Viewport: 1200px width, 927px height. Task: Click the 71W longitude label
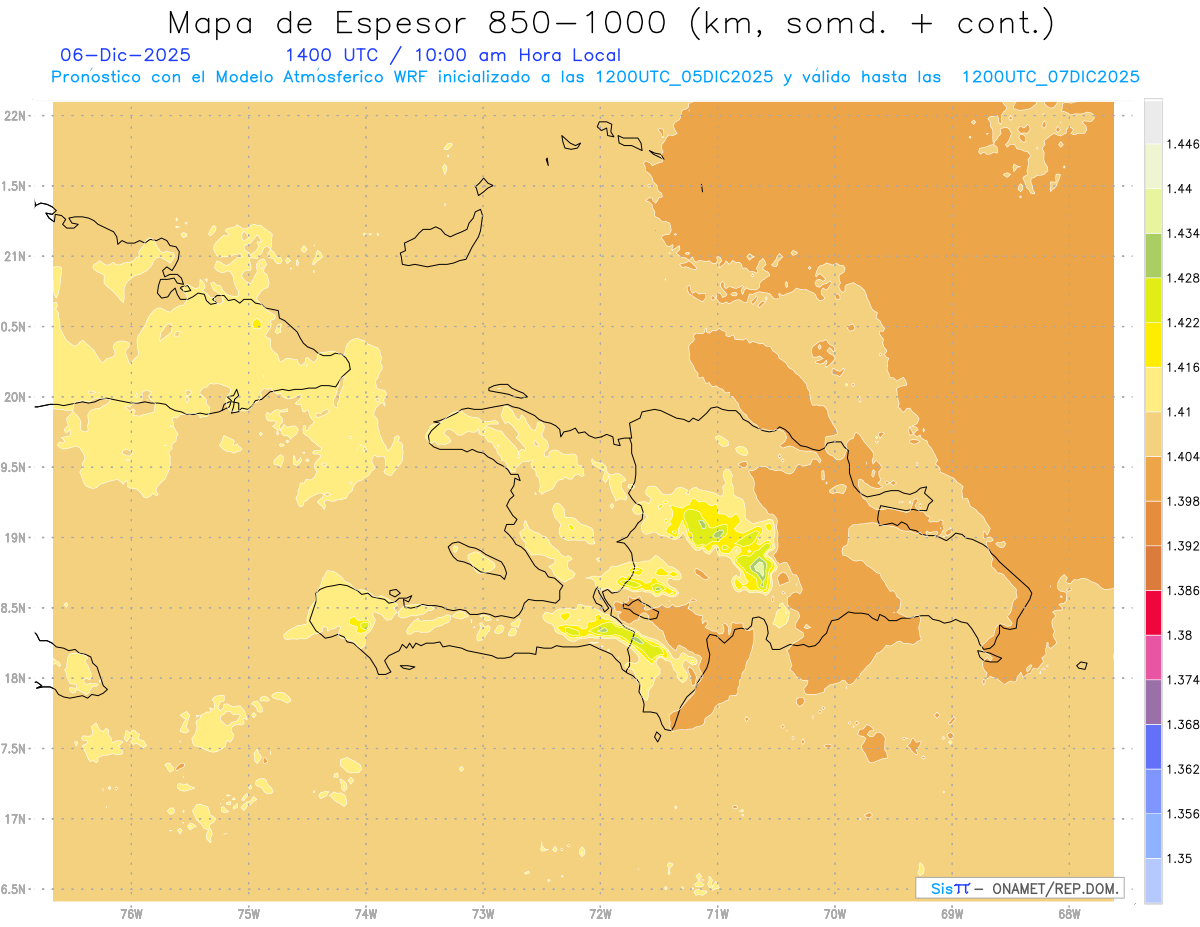(x=717, y=913)
